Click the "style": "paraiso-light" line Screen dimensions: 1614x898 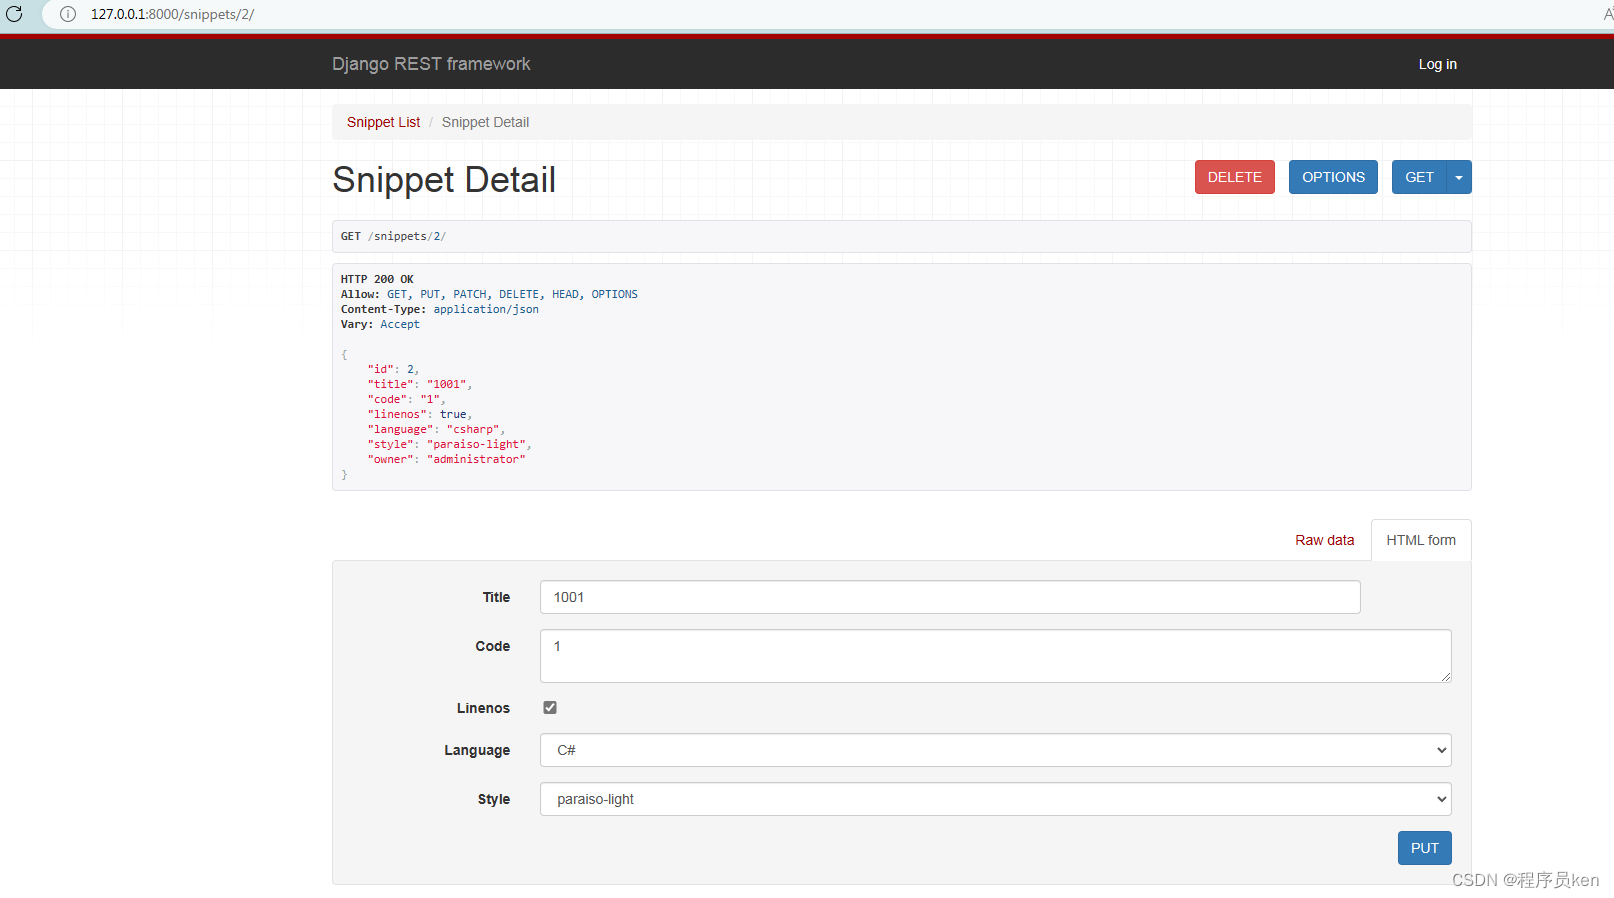click(449, 444)
